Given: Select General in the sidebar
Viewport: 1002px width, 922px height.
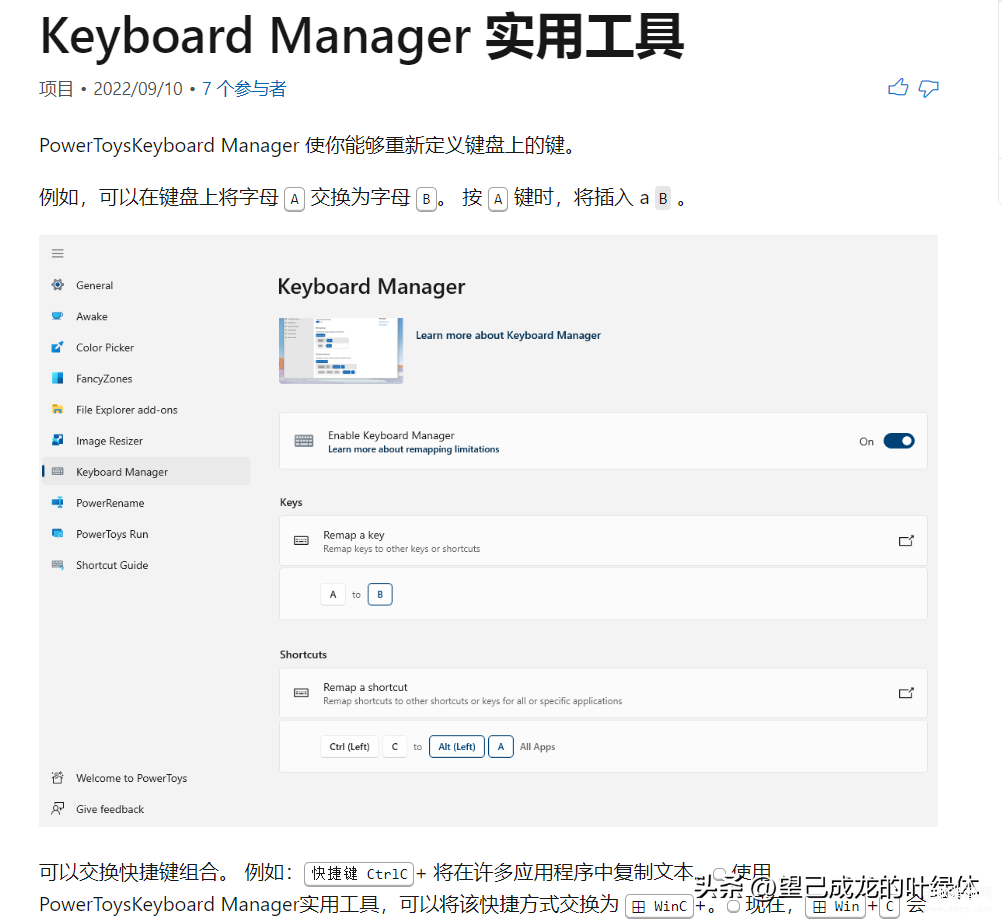Looking at the screenshot, I should (x=95, y=285).
